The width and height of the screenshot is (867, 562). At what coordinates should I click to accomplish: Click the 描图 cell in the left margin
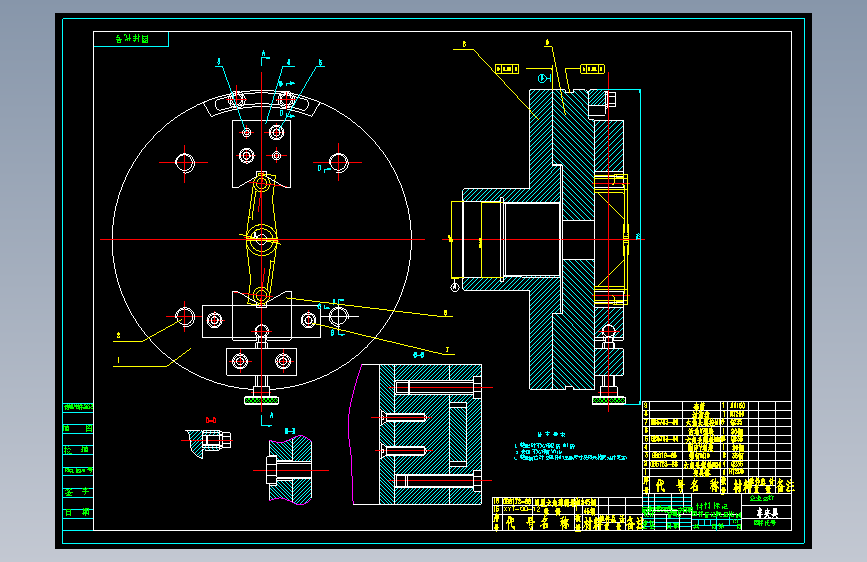[78, 429]
